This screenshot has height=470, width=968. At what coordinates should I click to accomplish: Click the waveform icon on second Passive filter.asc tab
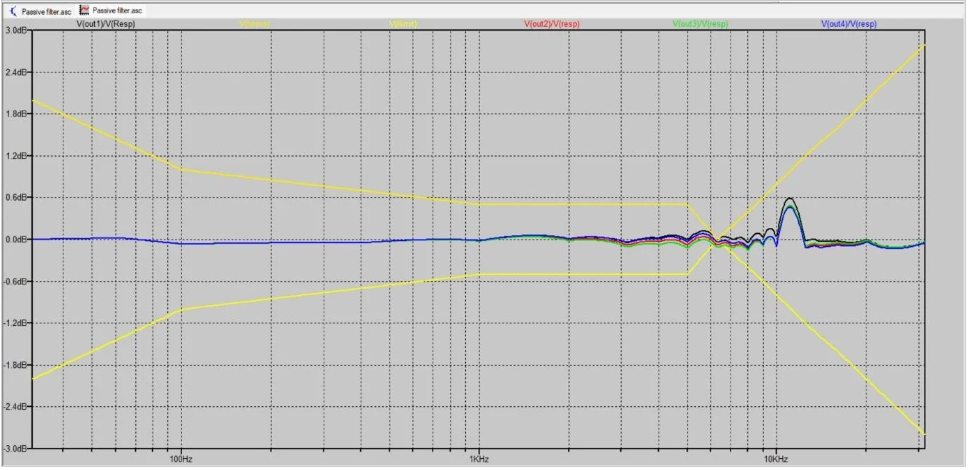(x=84, y=9)
